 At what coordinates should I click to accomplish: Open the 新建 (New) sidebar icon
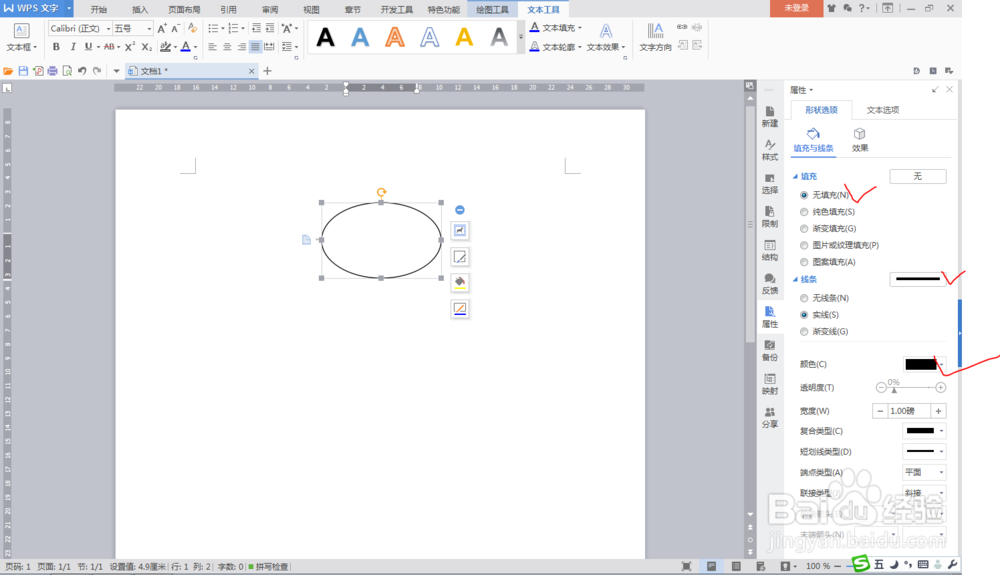(x=770, y=117)
